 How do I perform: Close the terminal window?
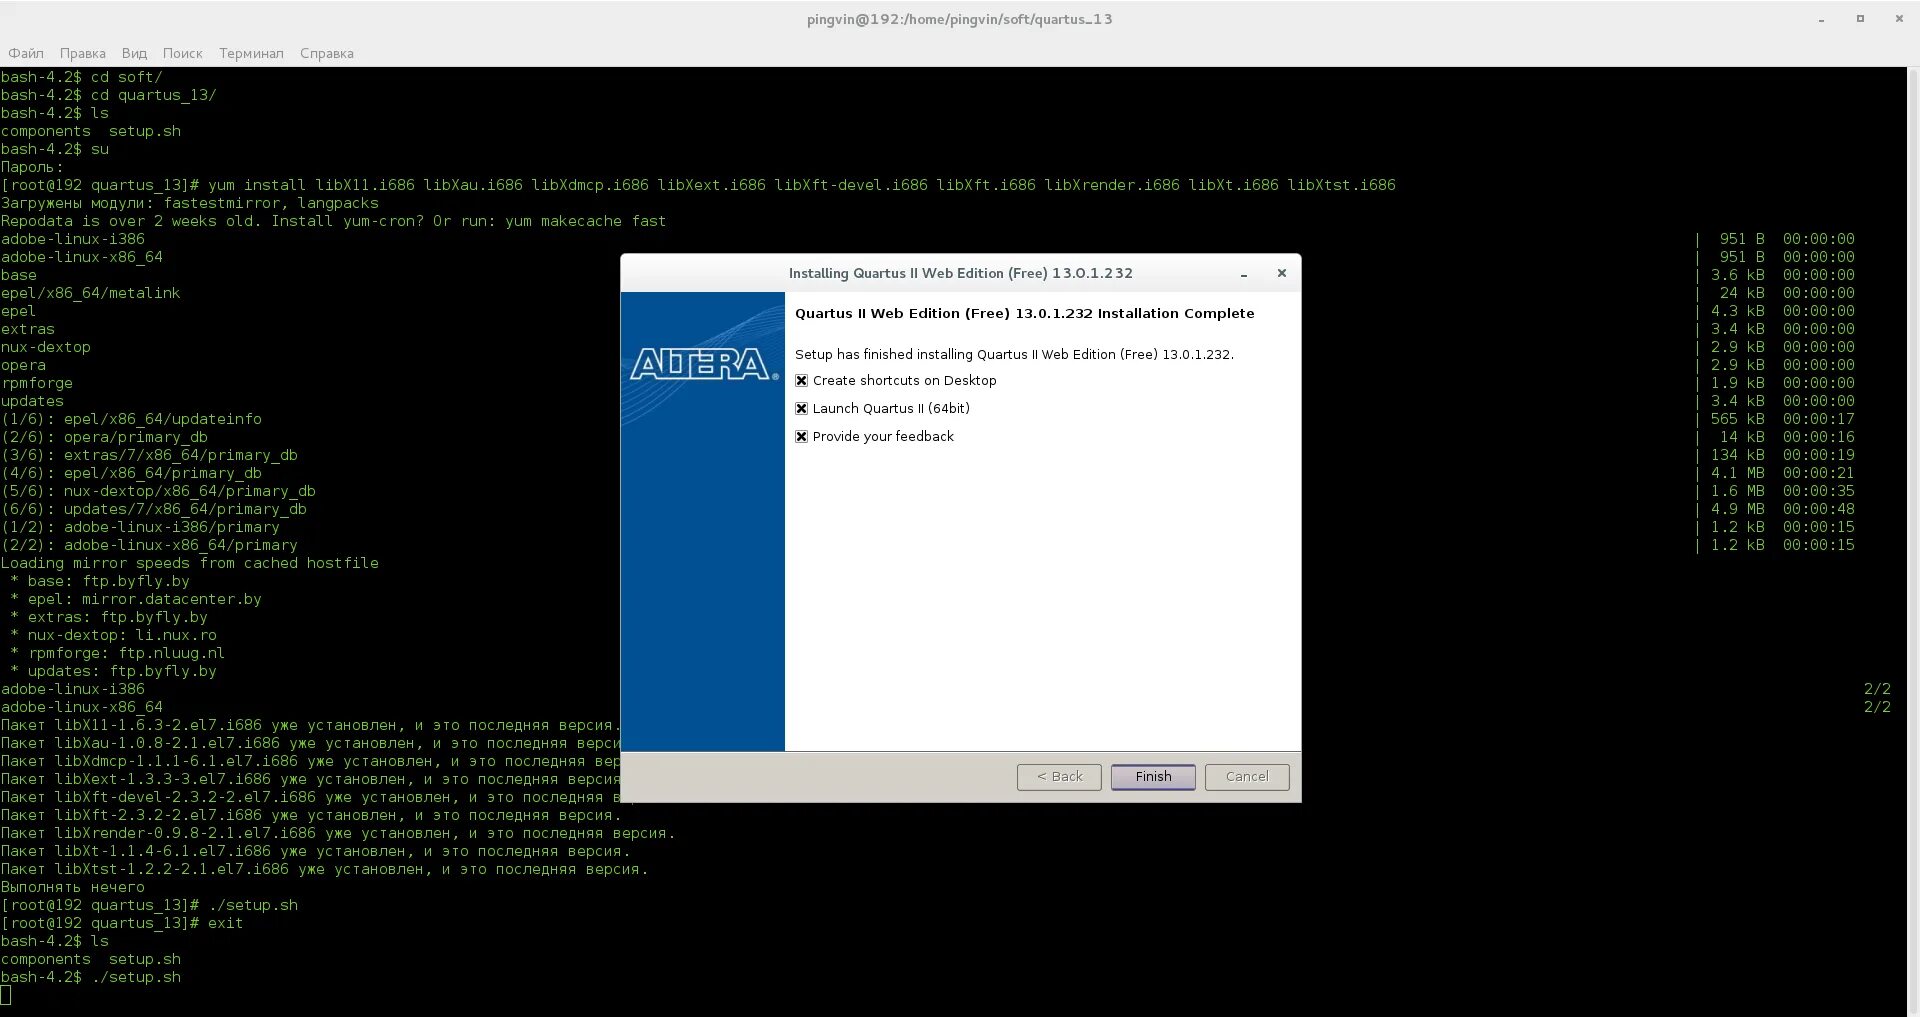1899,19
